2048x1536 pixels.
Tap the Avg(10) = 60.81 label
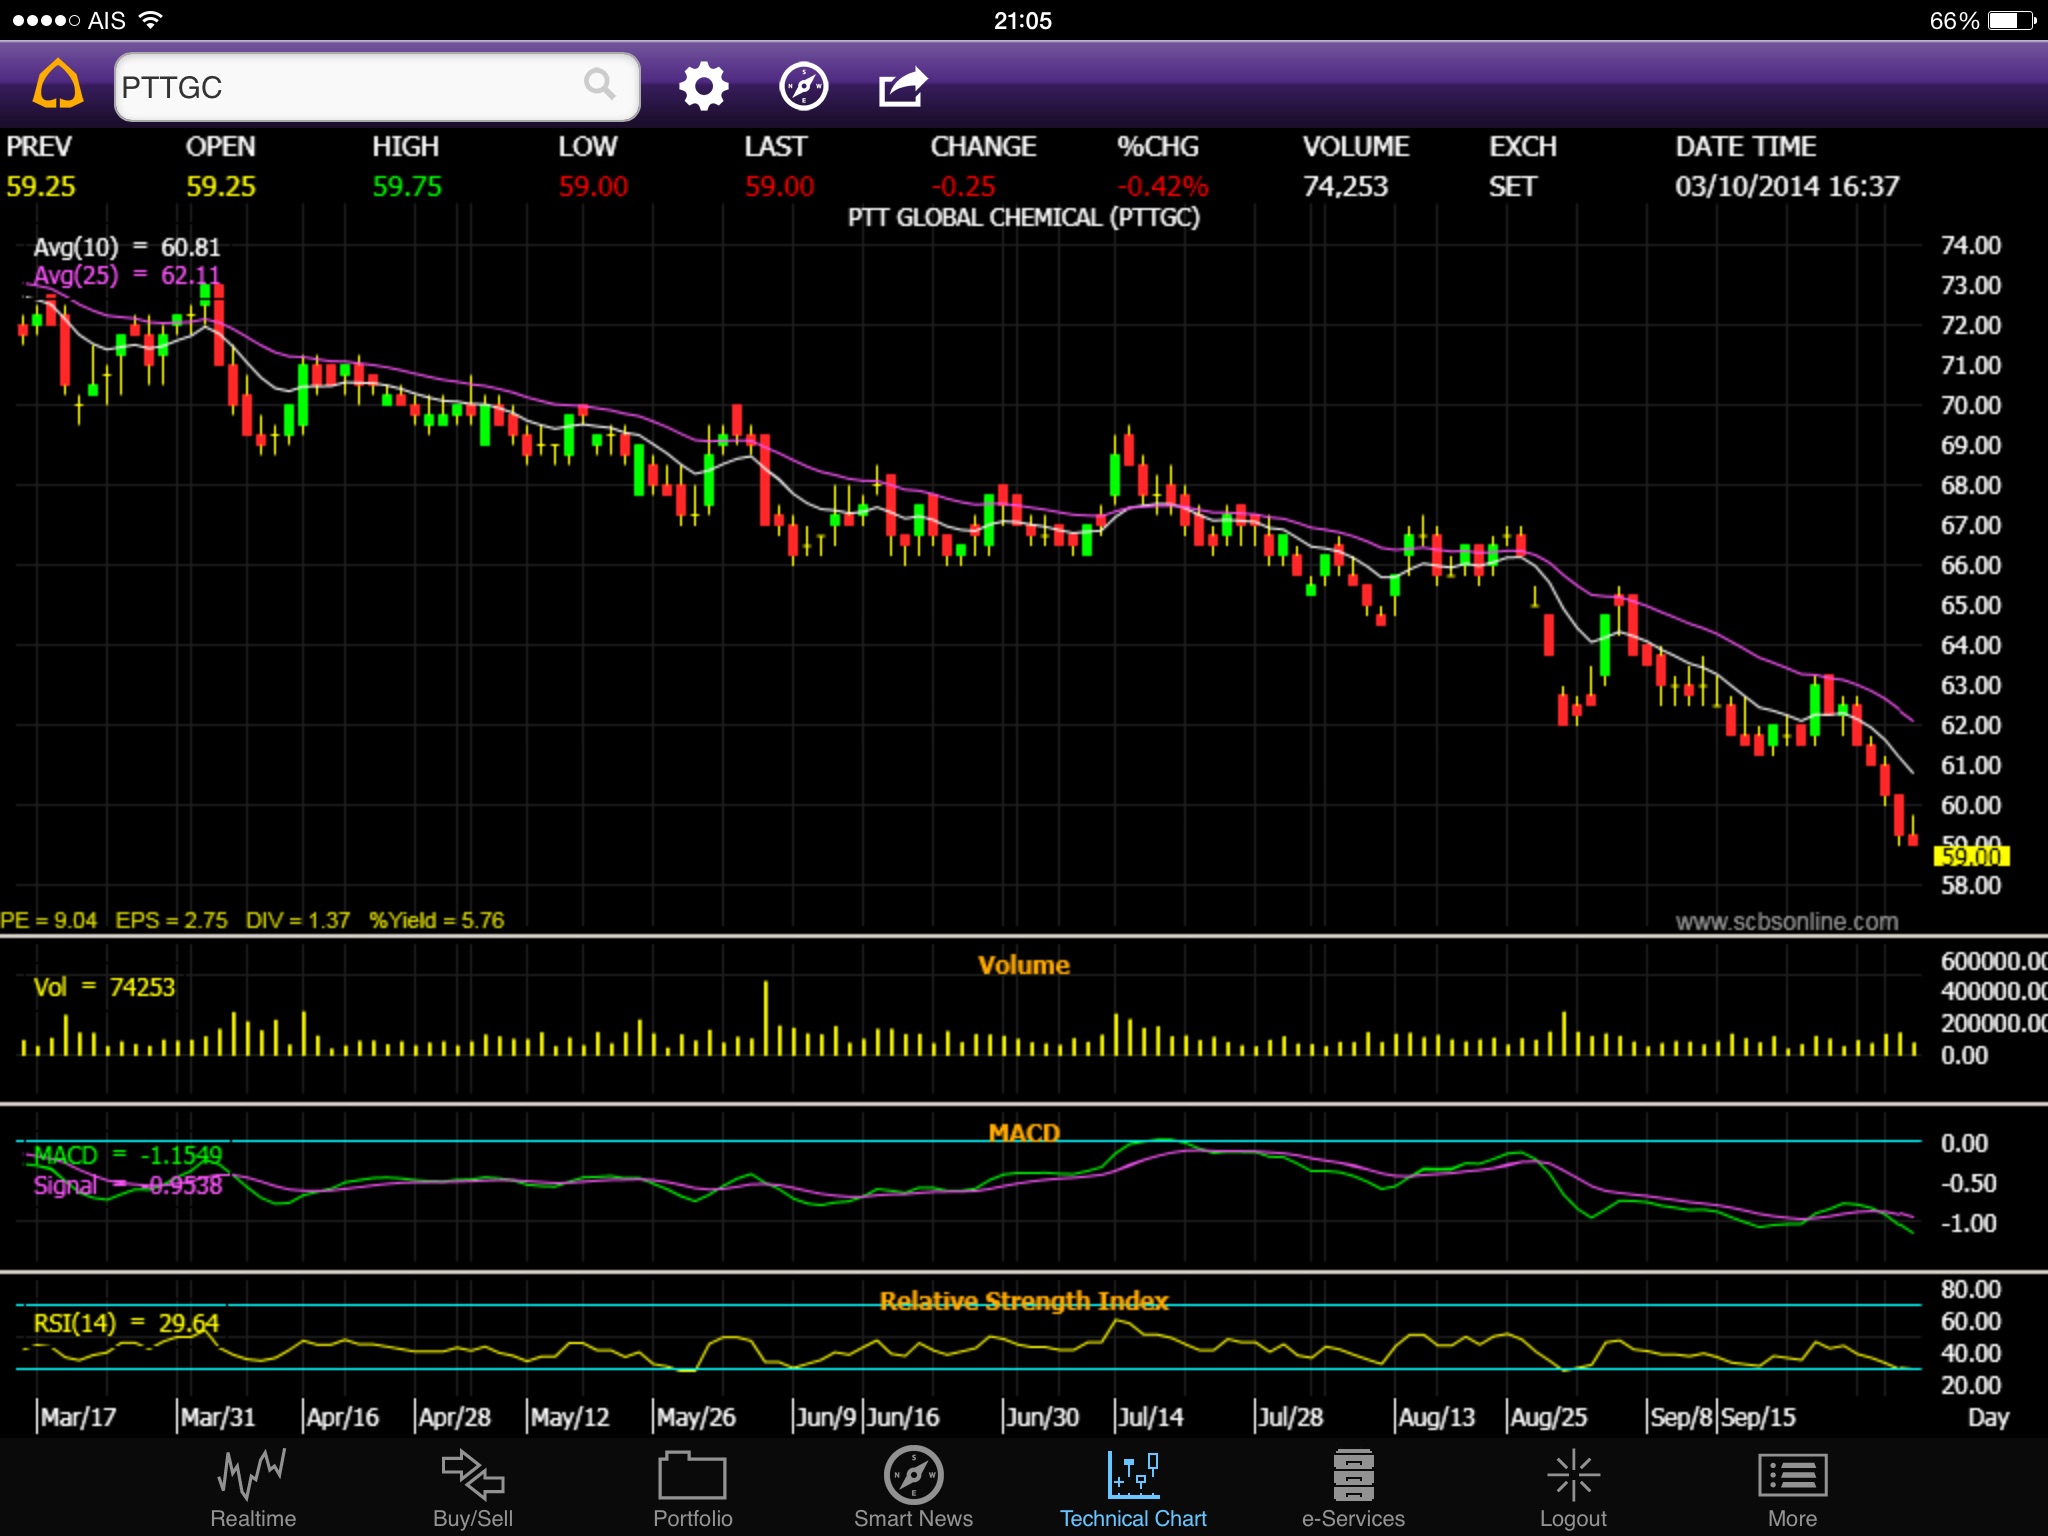126,247
